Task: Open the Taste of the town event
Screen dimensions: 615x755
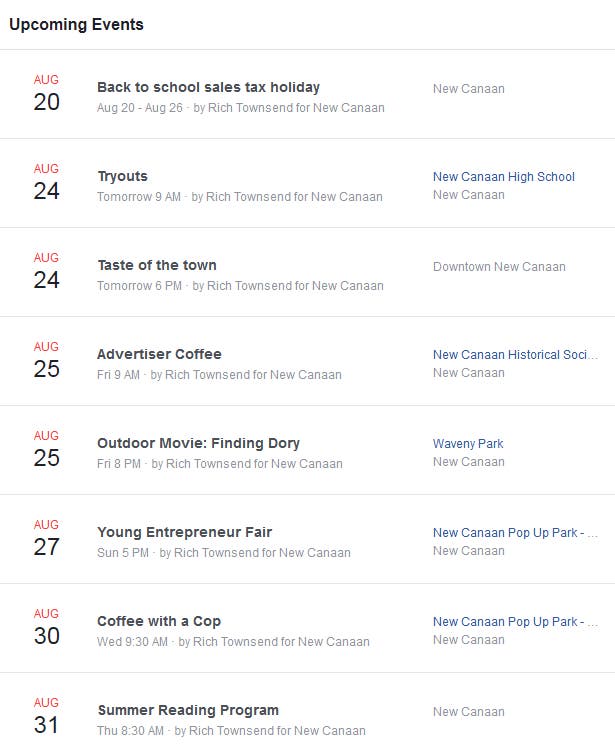Action: [x=157, y=265]
